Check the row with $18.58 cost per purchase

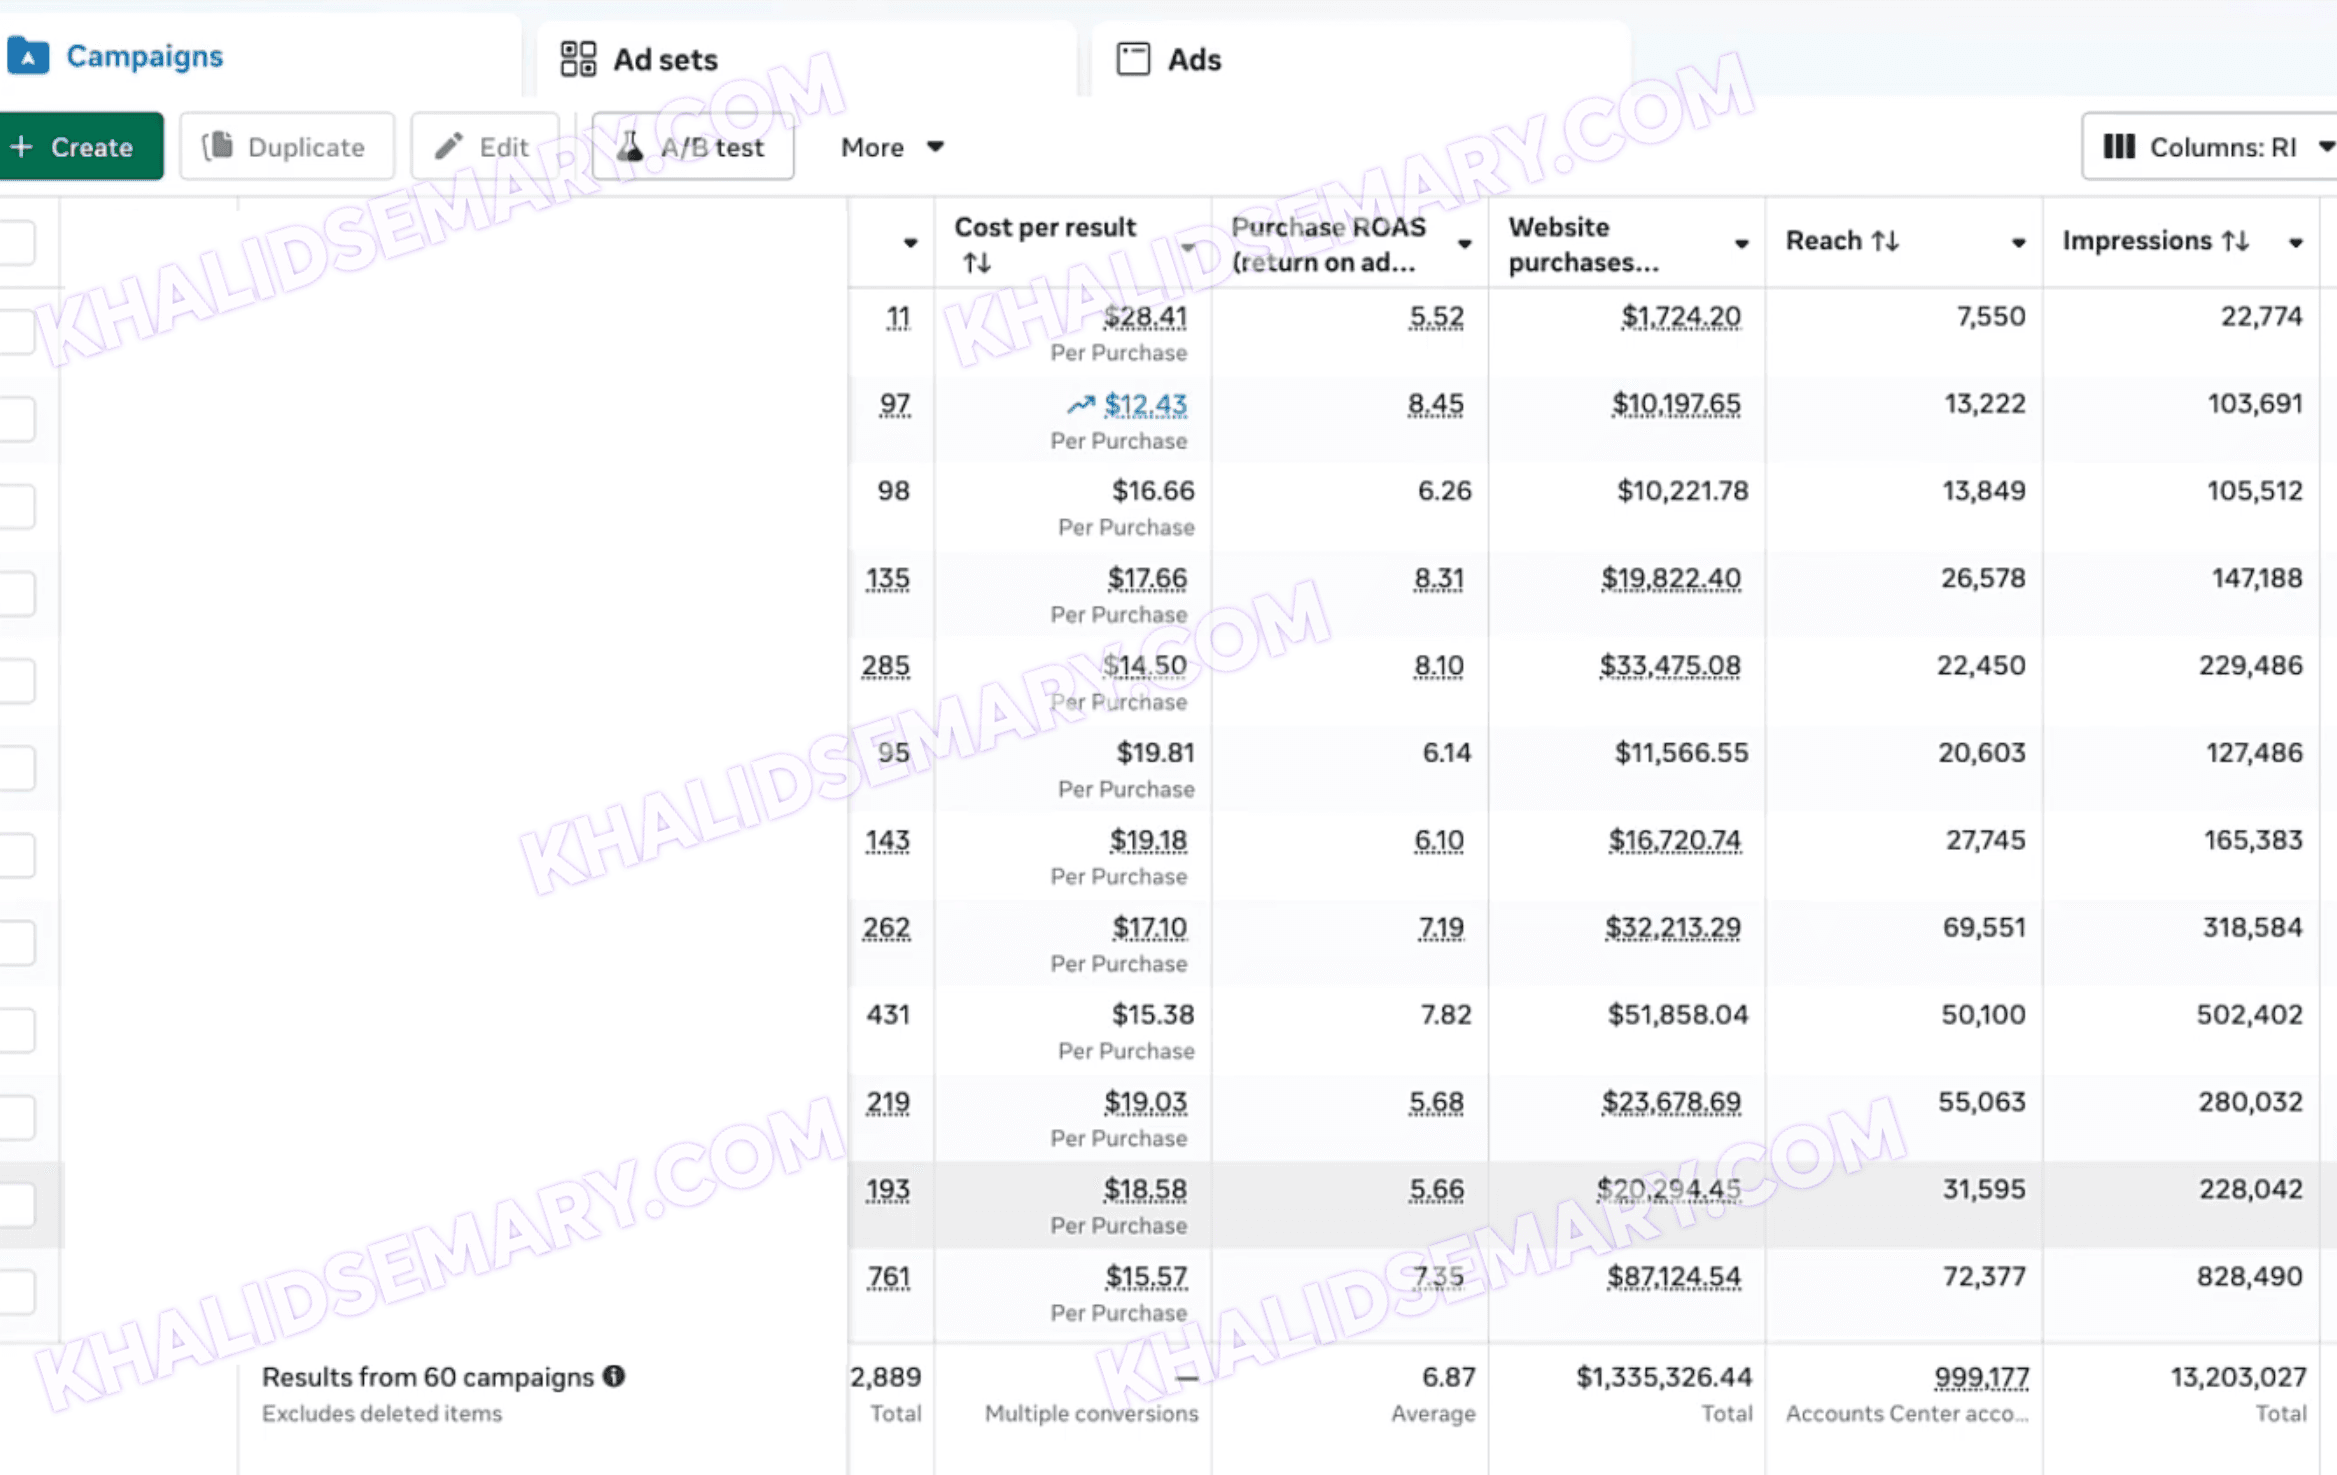click(x=17, y=1204)
